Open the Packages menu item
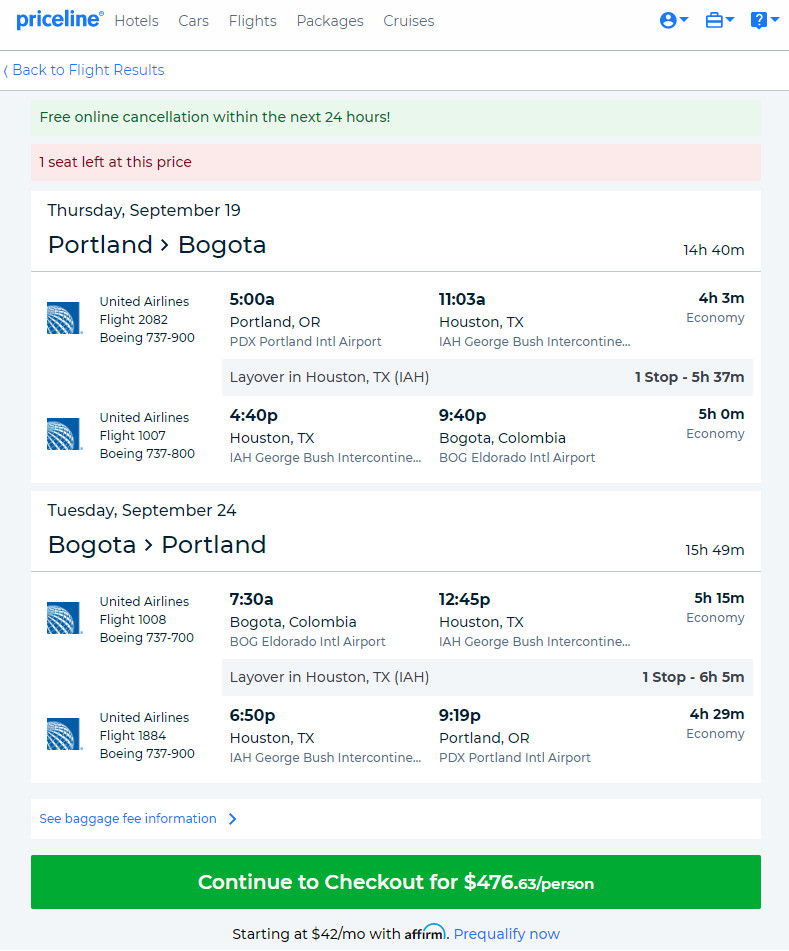 pyautogui.click(x=330, y=21)
